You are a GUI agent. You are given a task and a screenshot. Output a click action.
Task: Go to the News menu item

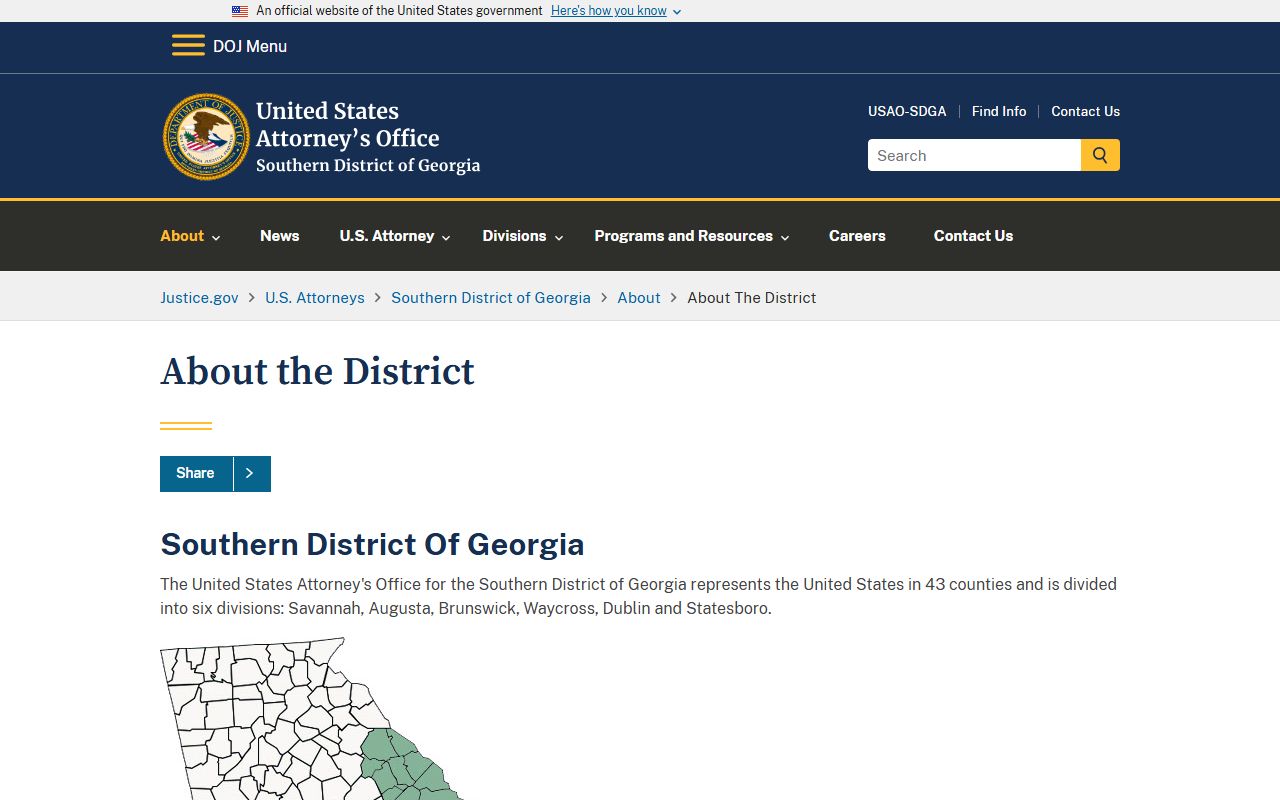click(280, 236)
